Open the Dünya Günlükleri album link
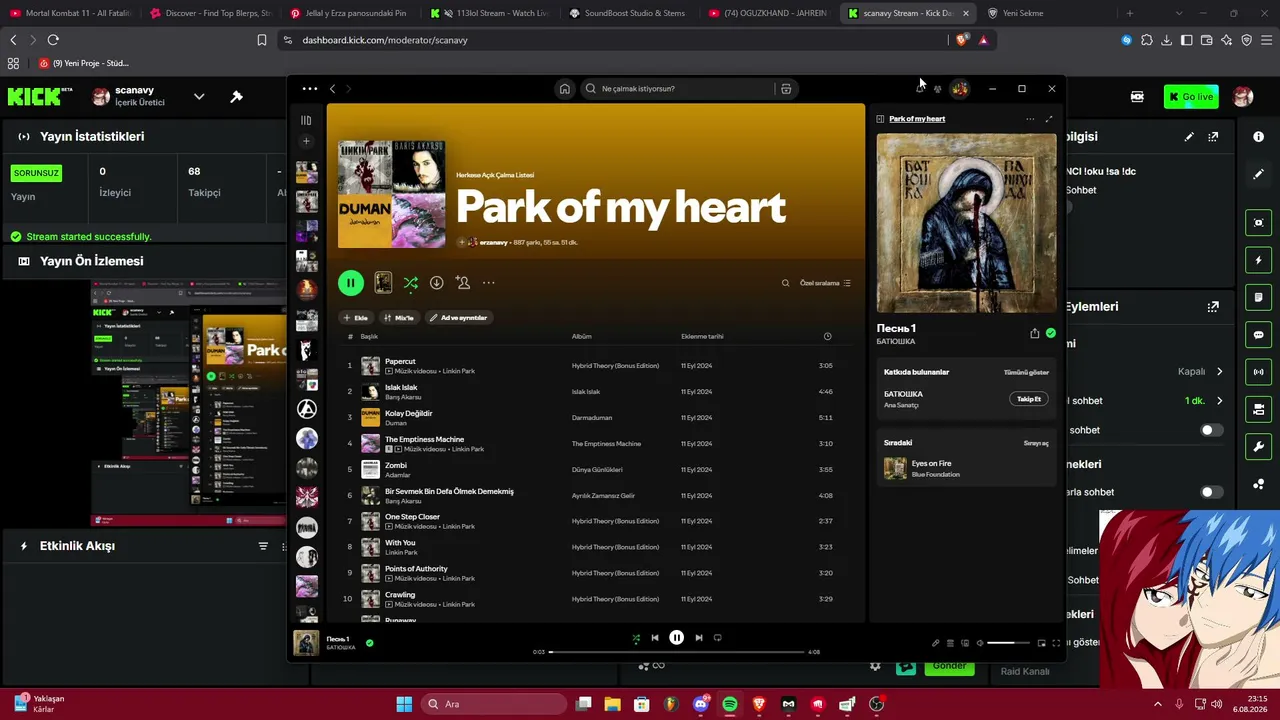1280x720 pixels. (x=597, y=470)
